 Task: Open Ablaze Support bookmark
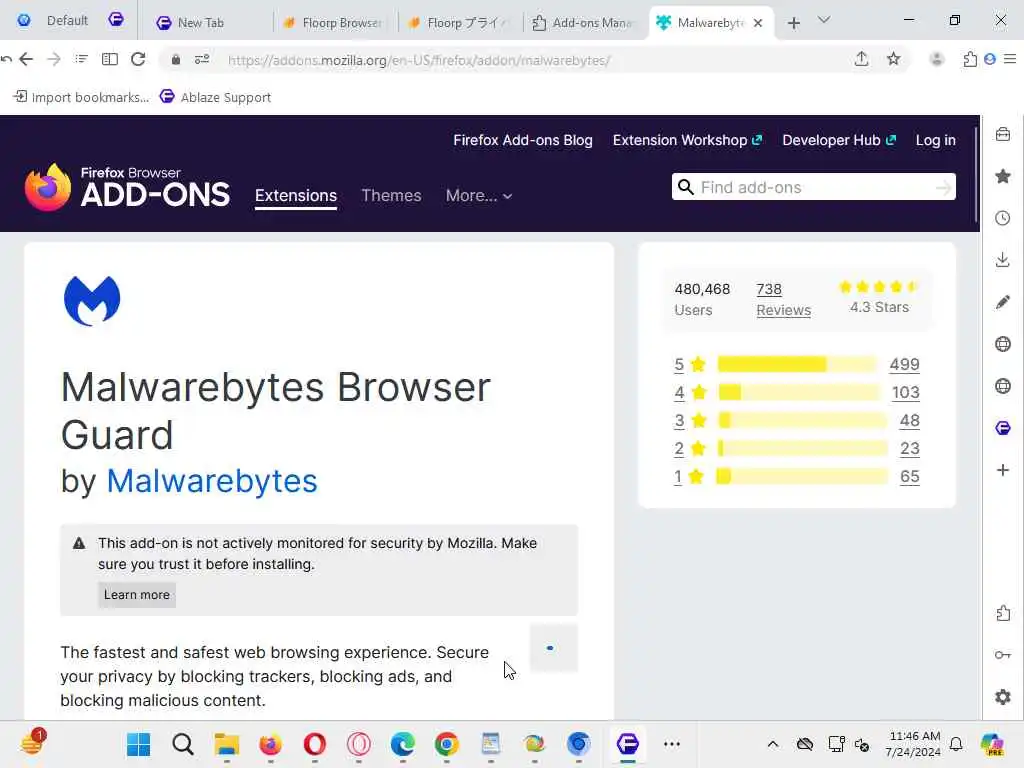pos(216,97)
